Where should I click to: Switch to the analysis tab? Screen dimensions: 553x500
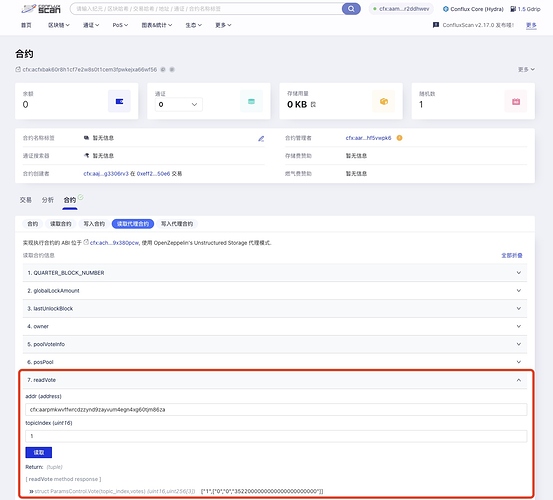pos(48,200)
